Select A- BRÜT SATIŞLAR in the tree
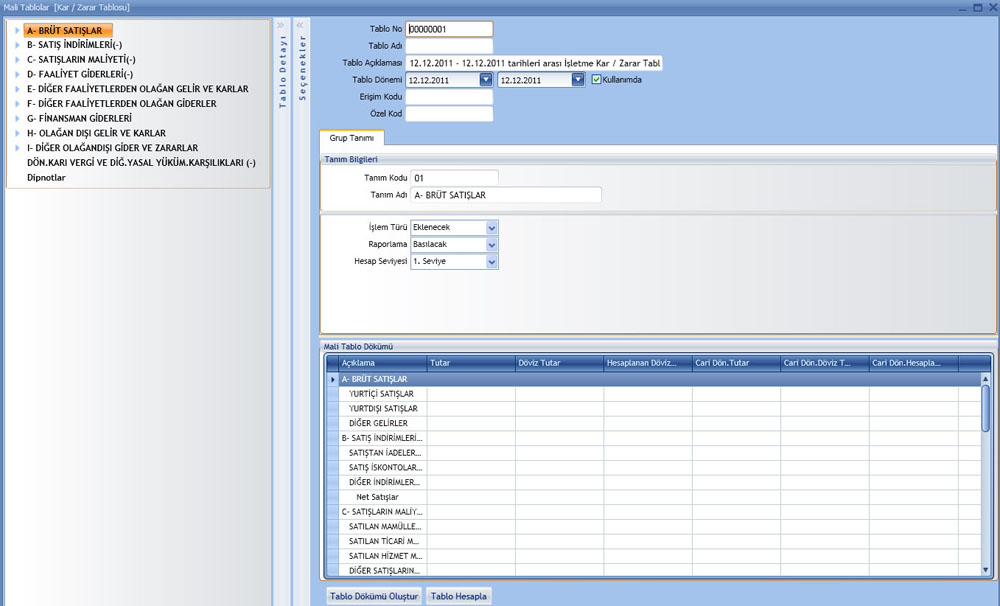 click(68, 30)
